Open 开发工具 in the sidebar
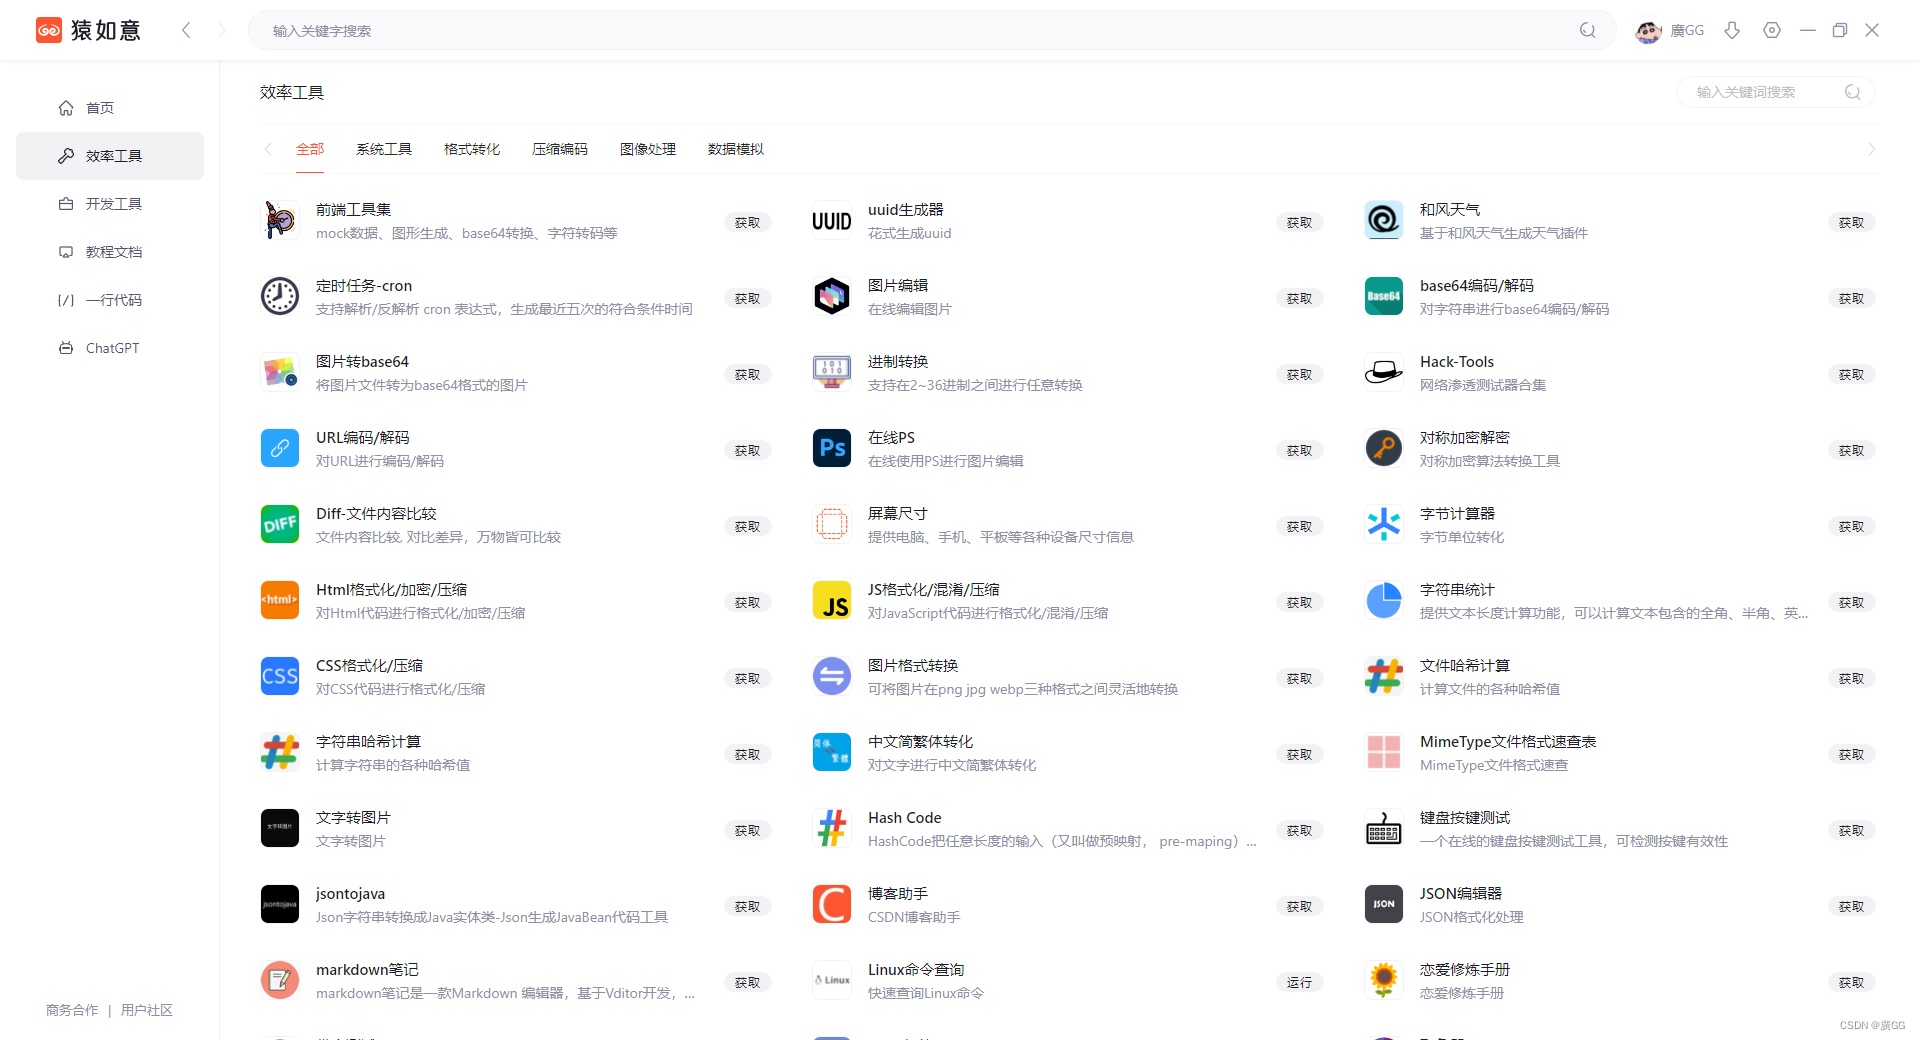 pos(110,204)
